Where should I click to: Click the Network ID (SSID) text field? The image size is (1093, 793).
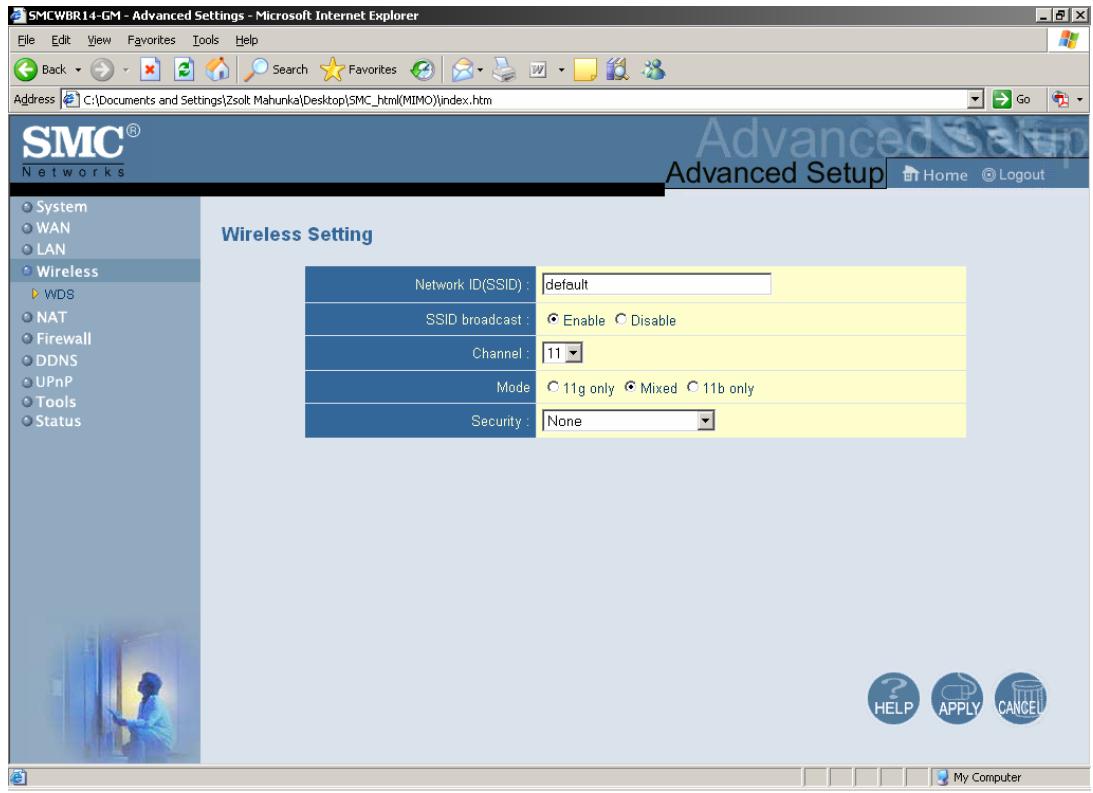[x=656, y=284]
